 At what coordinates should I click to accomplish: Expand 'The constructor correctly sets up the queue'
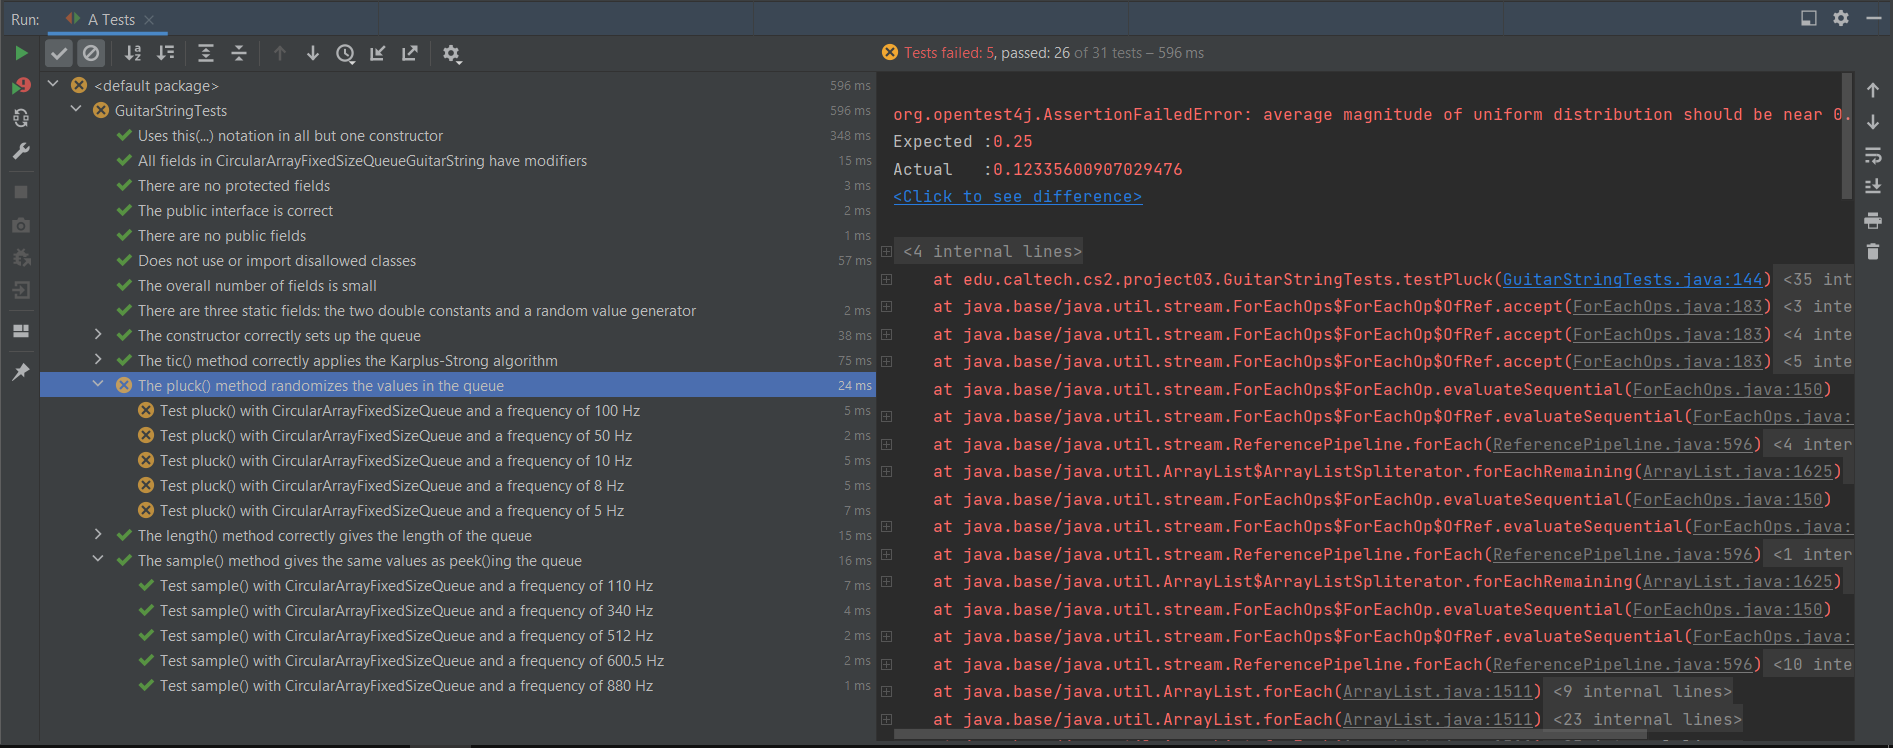[98, 335]
